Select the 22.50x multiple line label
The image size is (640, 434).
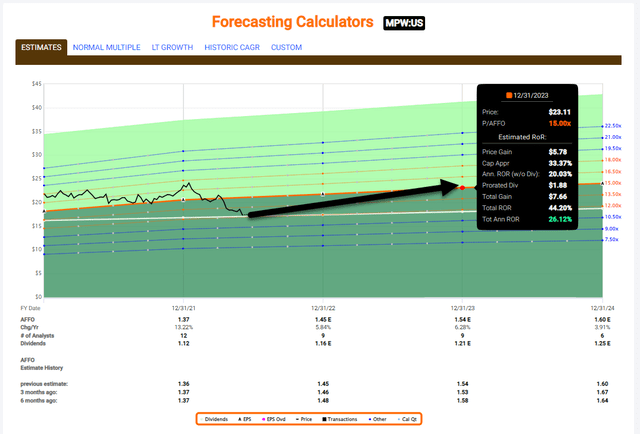click(615, 126)
